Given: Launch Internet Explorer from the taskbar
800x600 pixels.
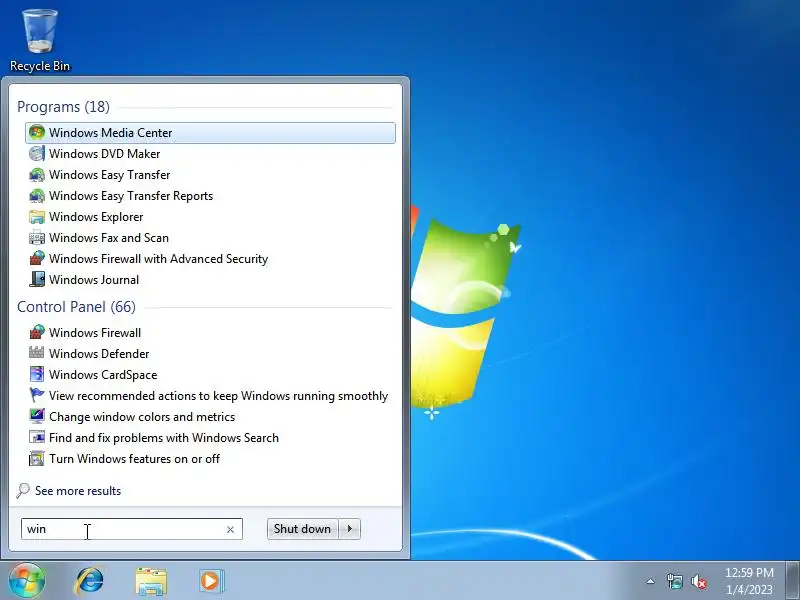Looking at the screenshot, I should (90, 581).
